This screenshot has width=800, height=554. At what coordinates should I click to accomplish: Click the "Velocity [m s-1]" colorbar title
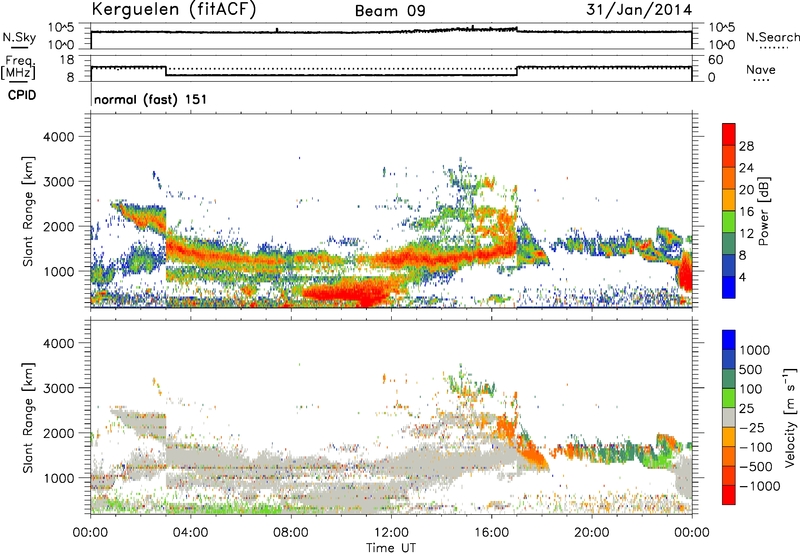click(790, 417)
